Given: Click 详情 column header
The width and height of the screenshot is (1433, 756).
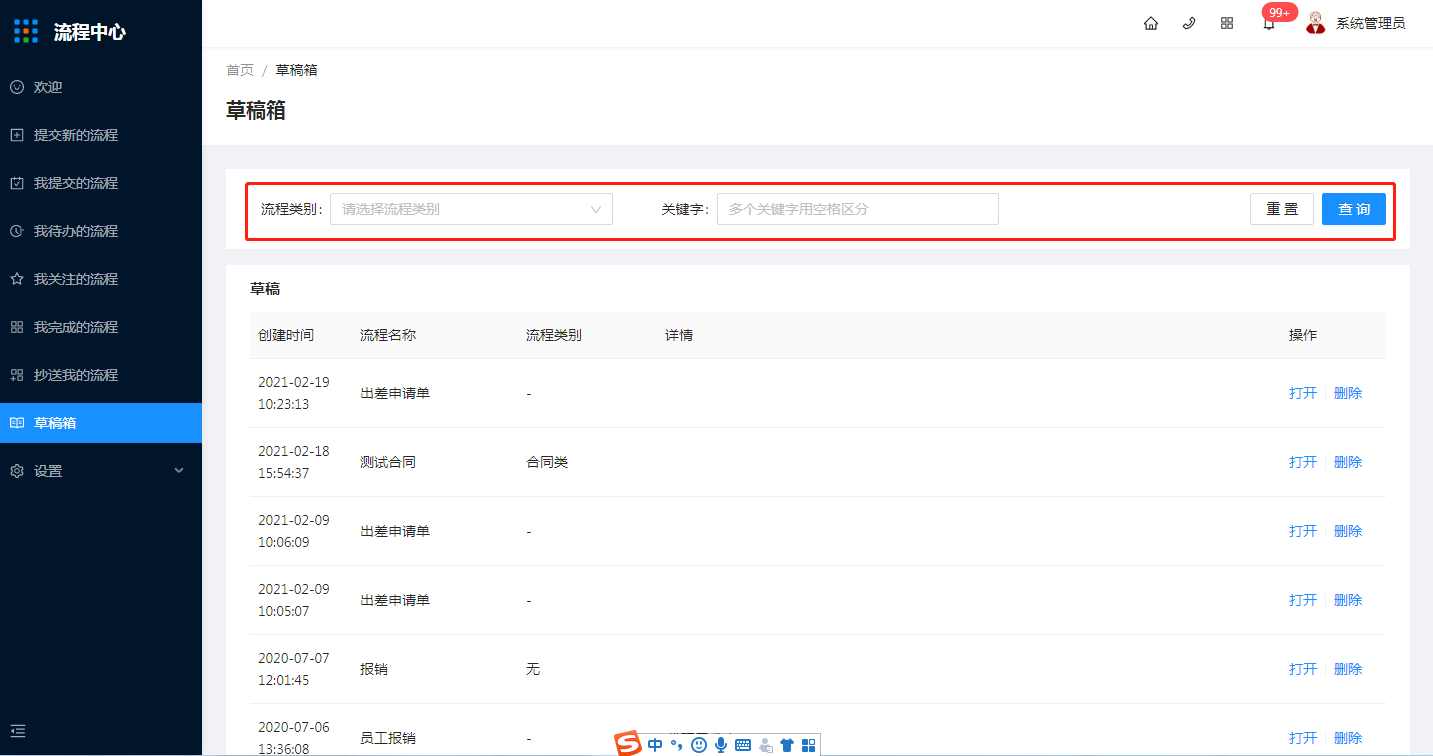Looking at the screenshot, I should point(679,335).
